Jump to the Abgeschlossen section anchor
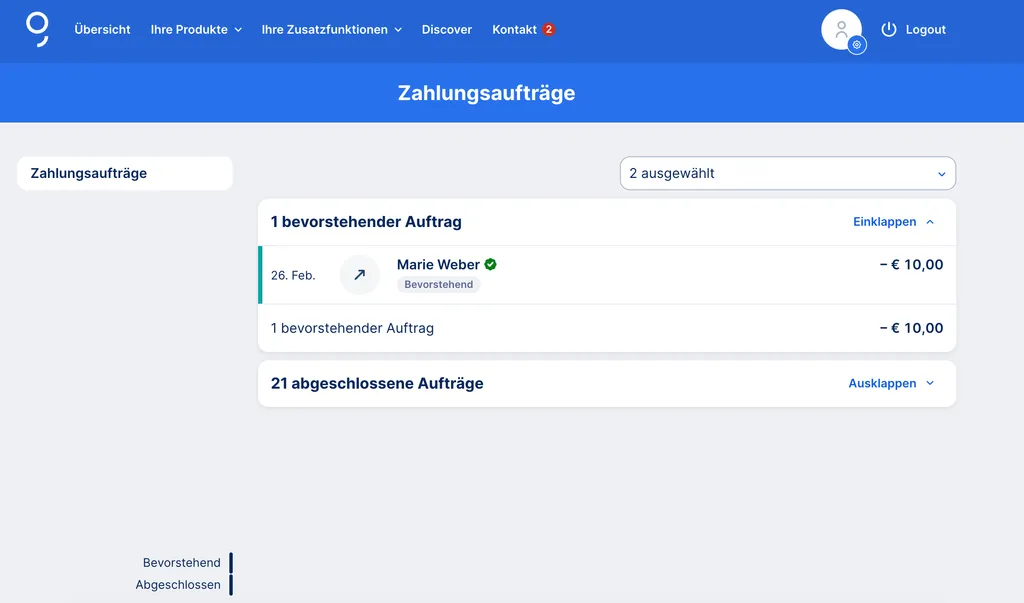1024x603 pixels. click(178, 585)
